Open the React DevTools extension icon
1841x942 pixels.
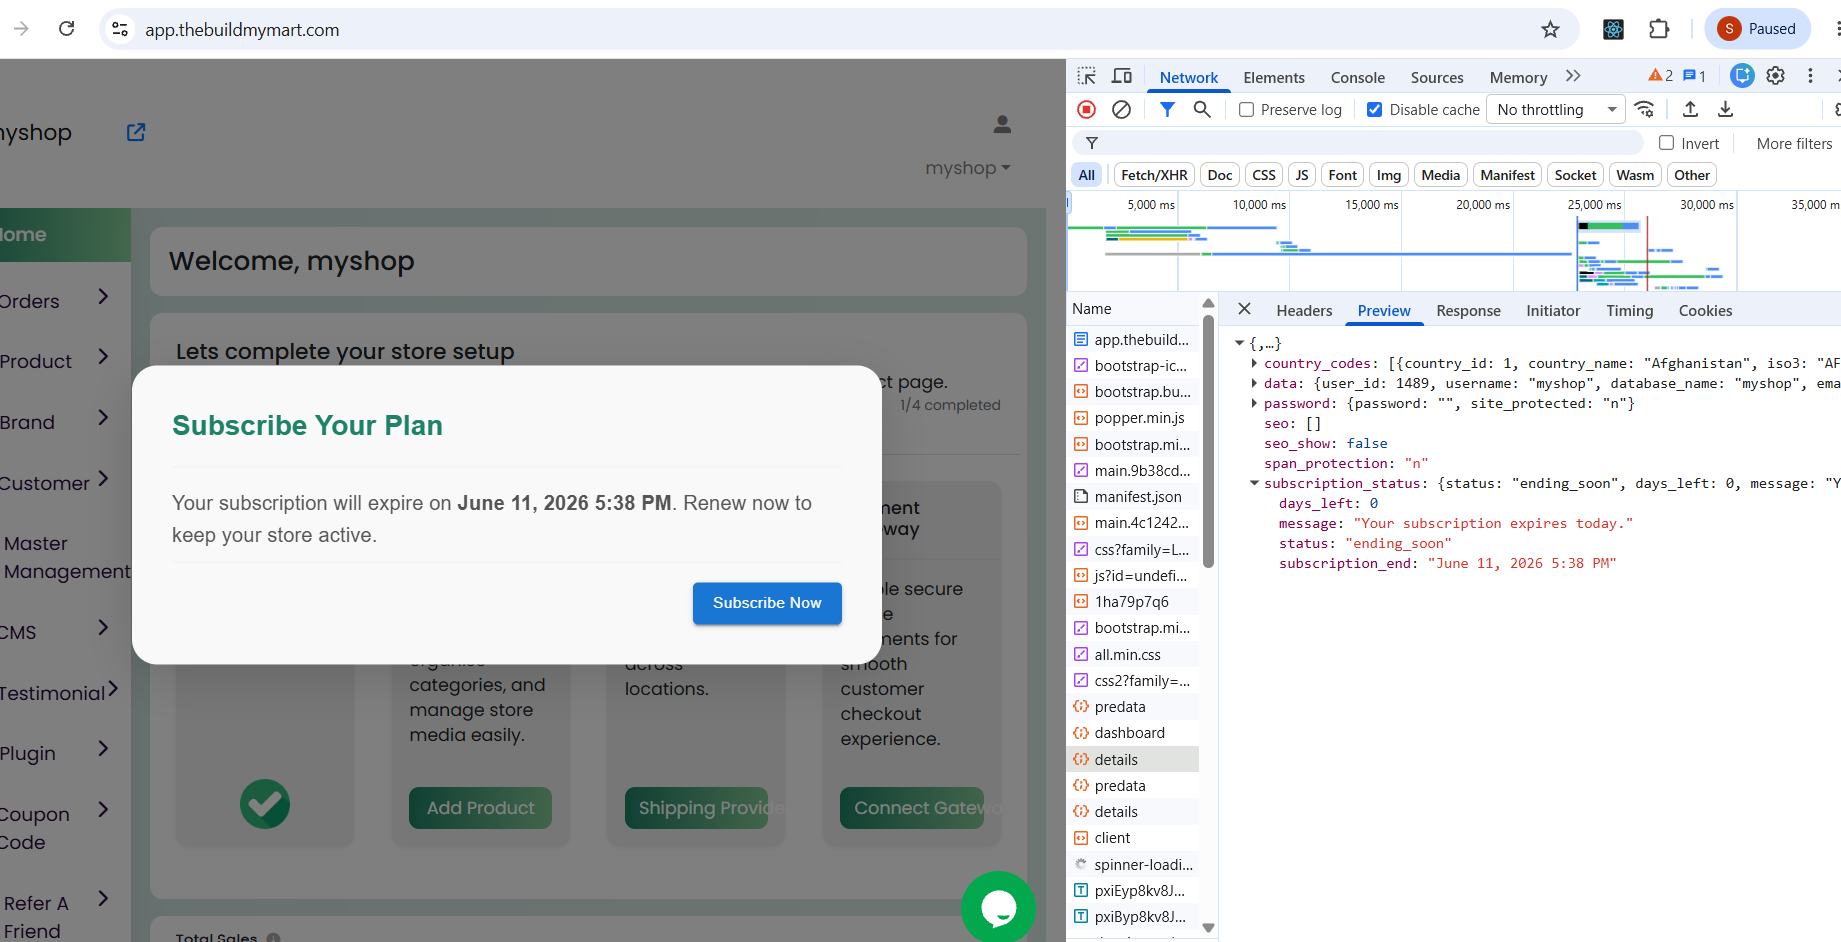pos(1613,29)
